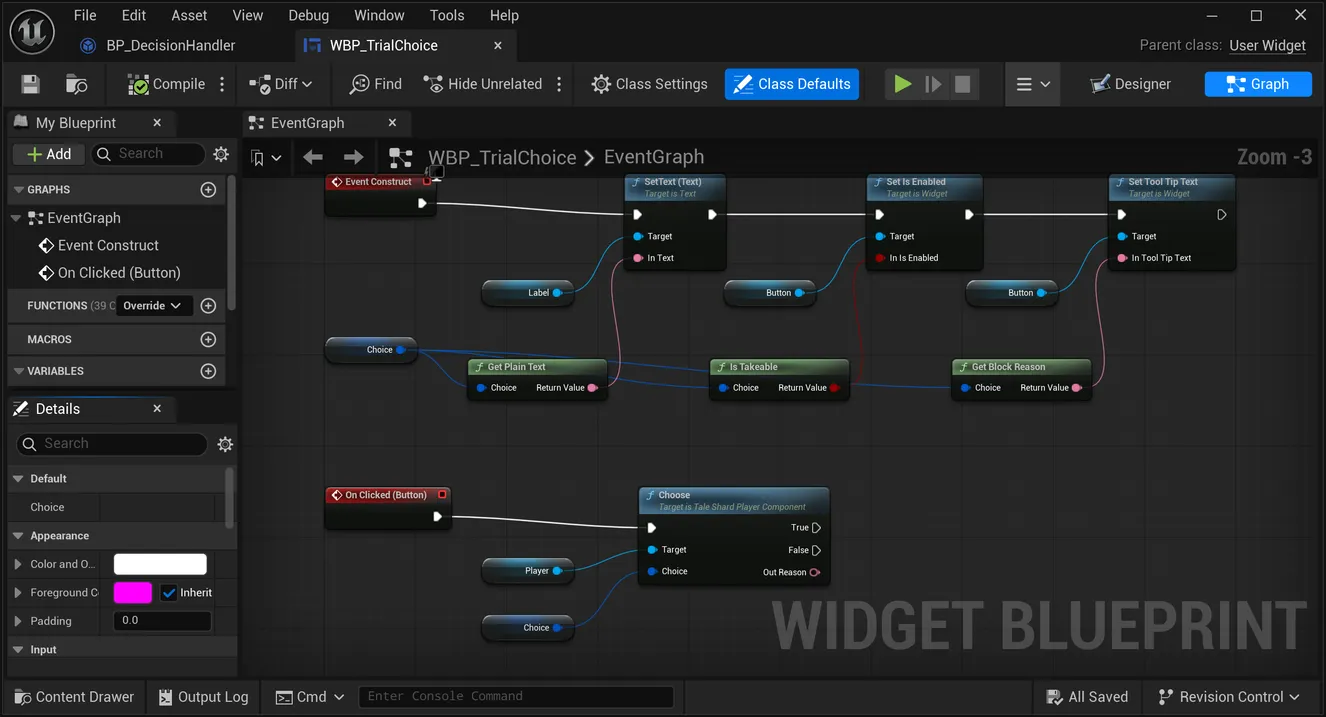The width and height of the screenshot is (1326, 717).
Task: Close the My Blueprint panel tab
Action: pos(157,123)
